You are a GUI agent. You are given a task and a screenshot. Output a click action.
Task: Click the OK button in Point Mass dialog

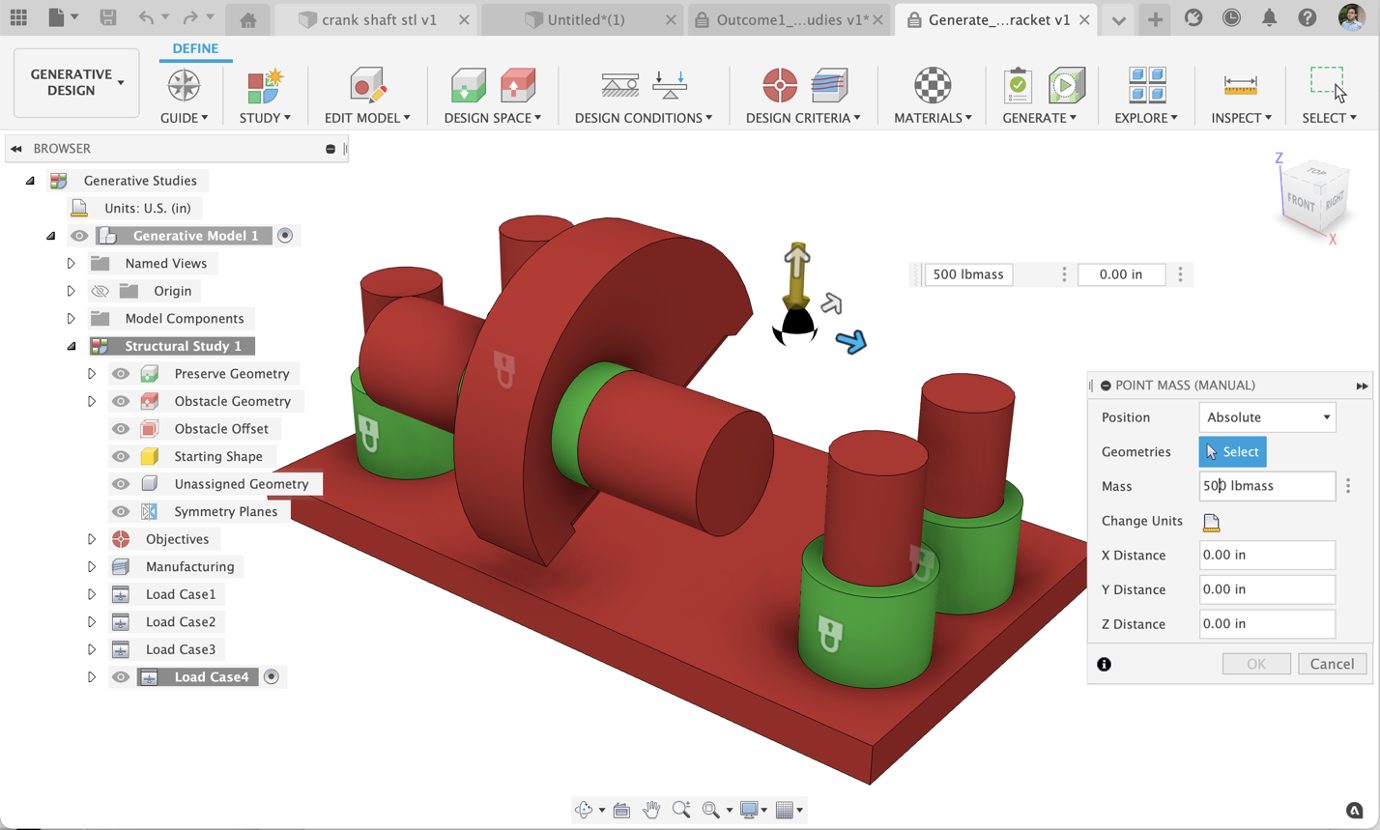pos(1256,664)
